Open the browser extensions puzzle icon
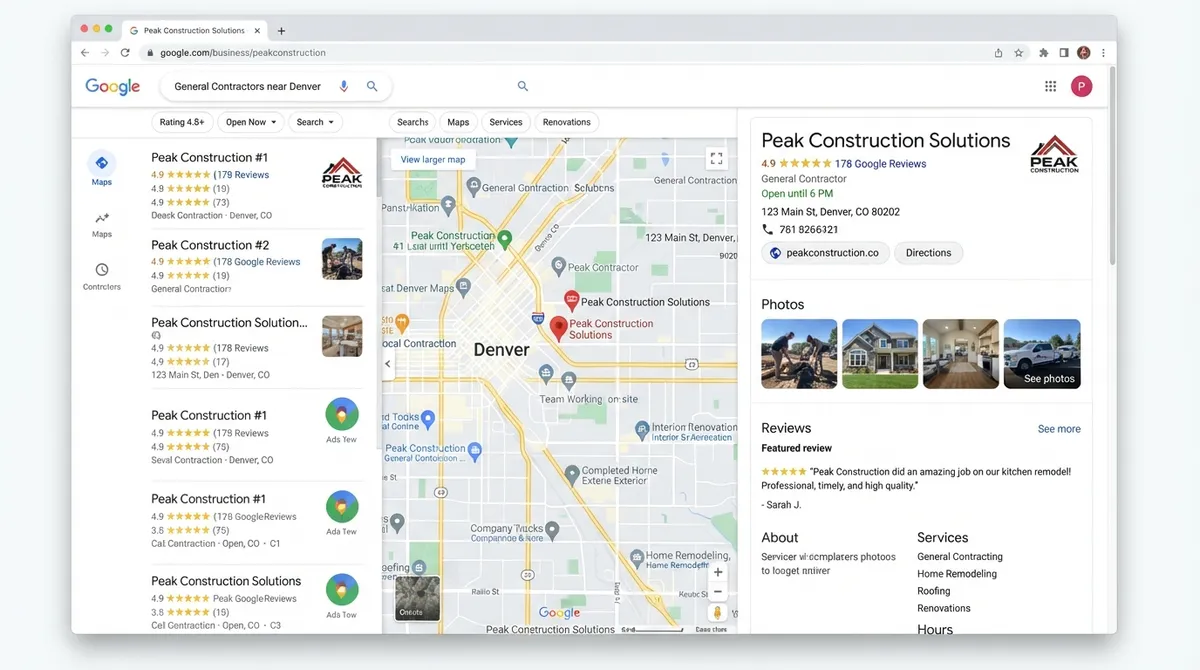Viewport: 1200px width, 670px height. pos(1044,53)
